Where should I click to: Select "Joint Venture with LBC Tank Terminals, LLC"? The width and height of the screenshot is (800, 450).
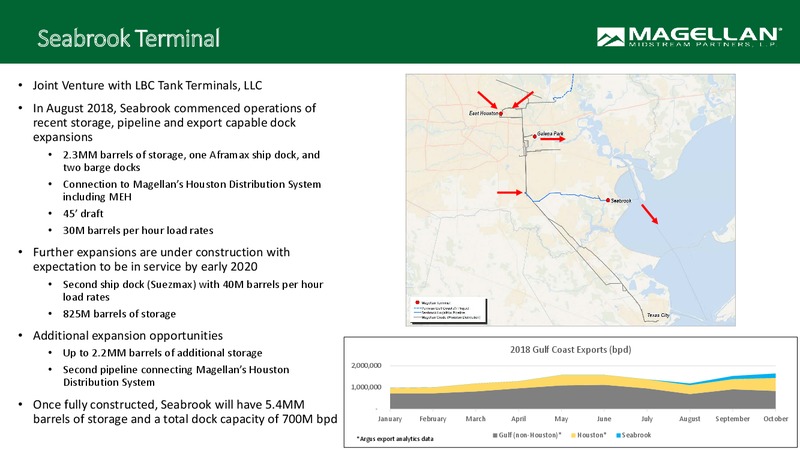[x=147, y=85]
